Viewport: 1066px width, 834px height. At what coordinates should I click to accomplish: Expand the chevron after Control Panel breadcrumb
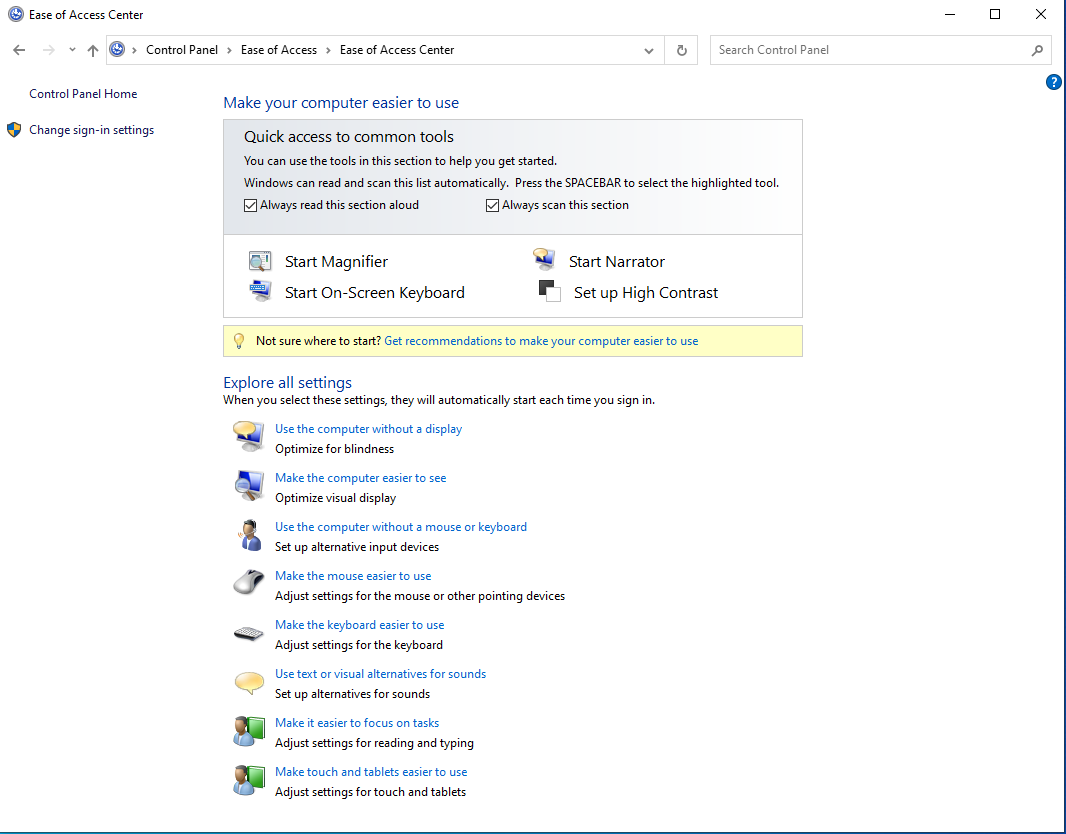coord(229,50)
